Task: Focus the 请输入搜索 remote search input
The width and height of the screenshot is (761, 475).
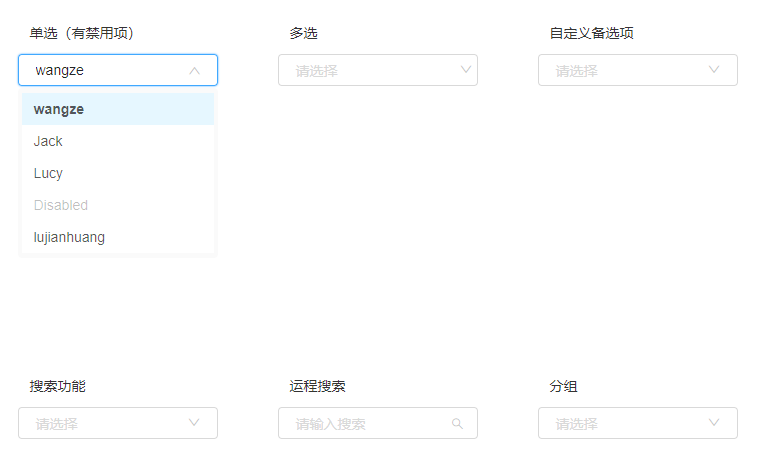Action: pyautogui.click(x=378, y=423)
